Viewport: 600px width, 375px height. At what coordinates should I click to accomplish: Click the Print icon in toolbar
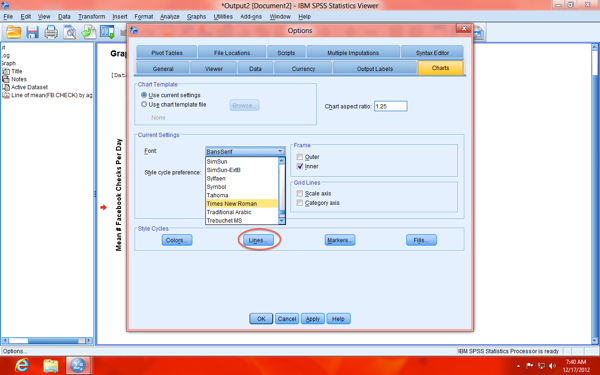point(51,32)
